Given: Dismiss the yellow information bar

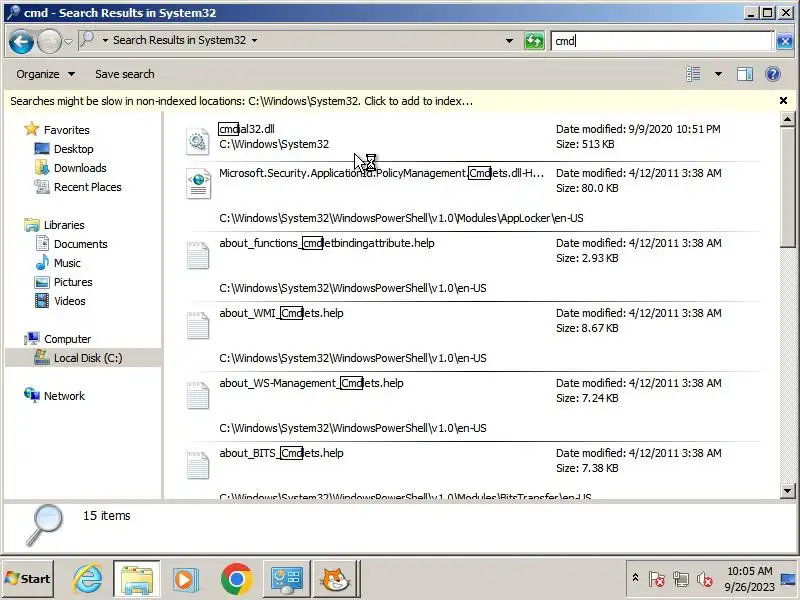Looking at the screenshot, I should pyautogui.click(x=783, y=101).
